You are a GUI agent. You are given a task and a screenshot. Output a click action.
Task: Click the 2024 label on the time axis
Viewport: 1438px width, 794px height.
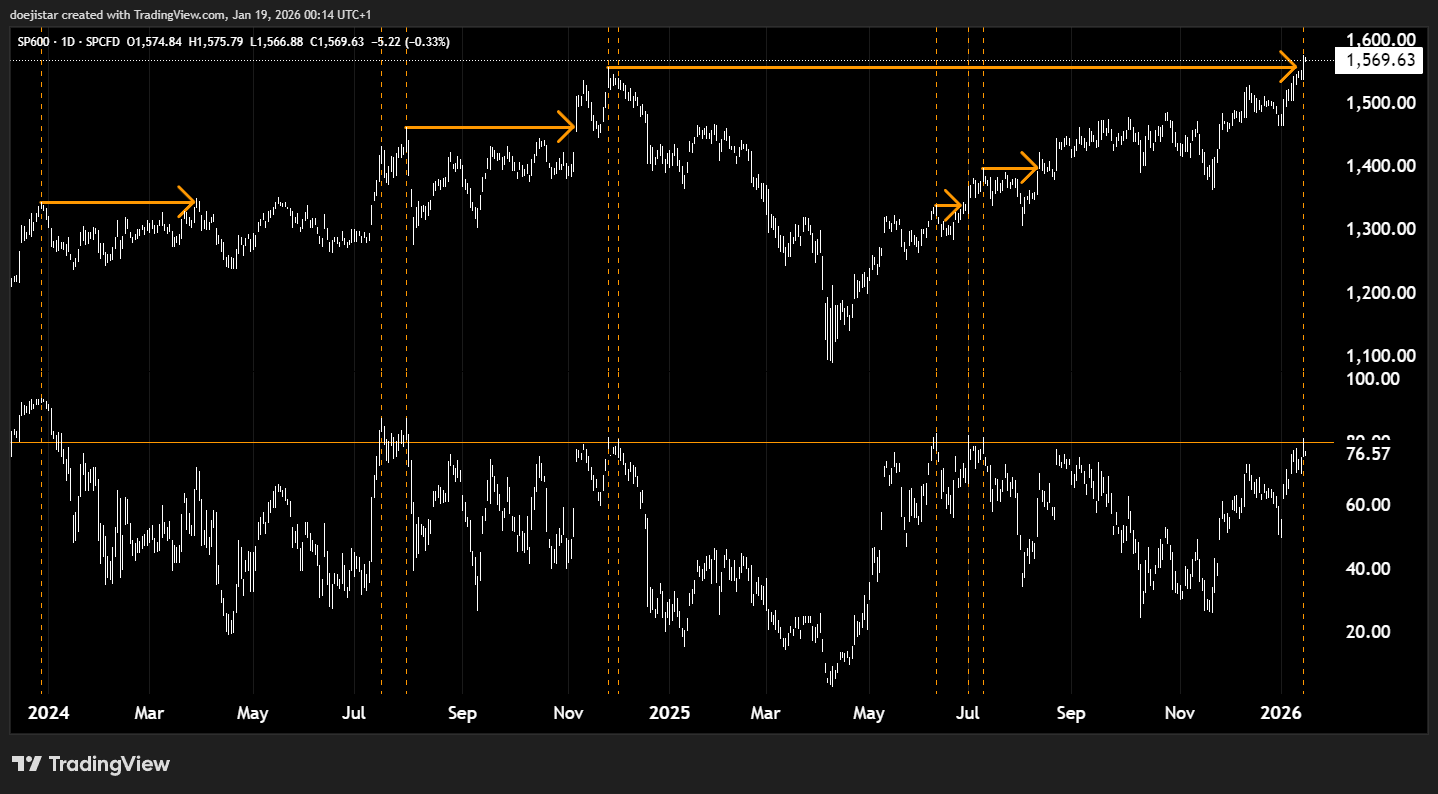point(48,713)
